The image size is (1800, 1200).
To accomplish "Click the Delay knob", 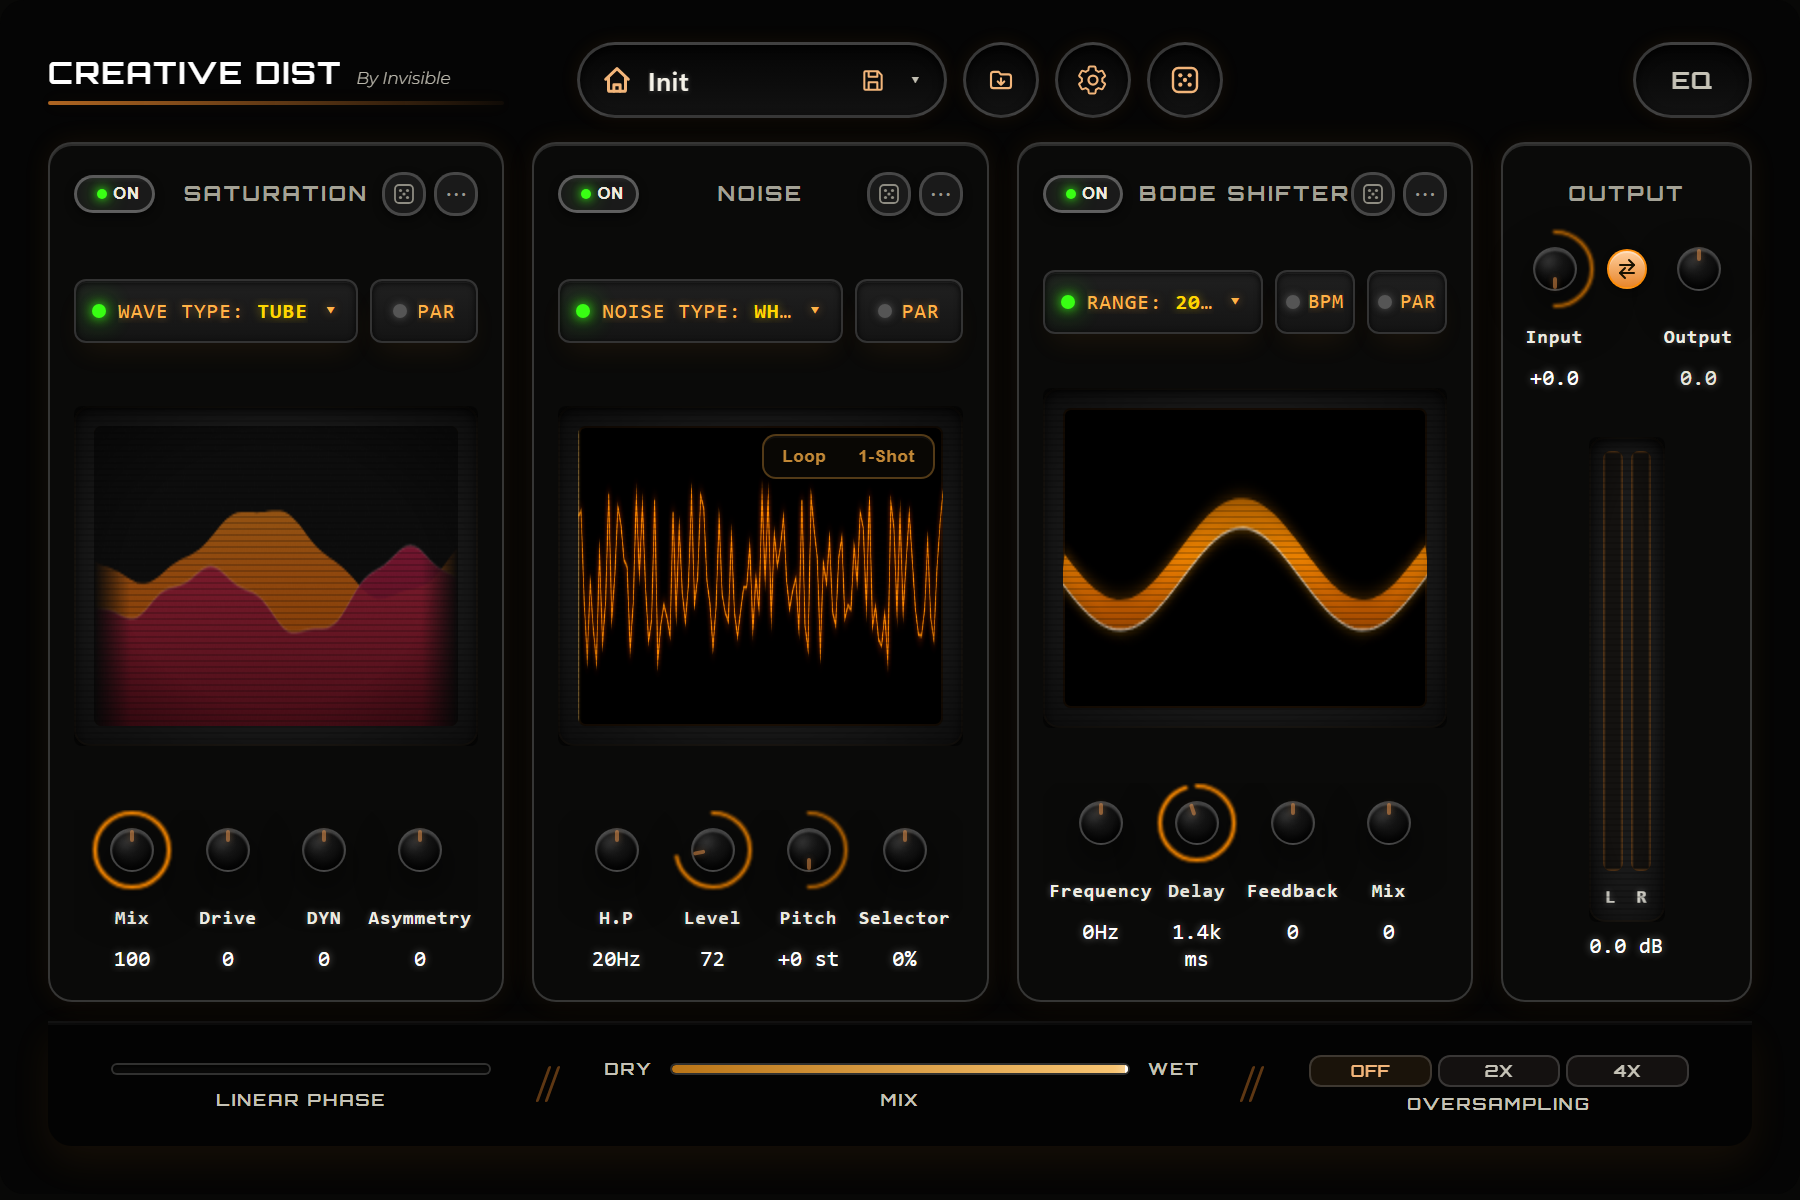I will 1197,823.
